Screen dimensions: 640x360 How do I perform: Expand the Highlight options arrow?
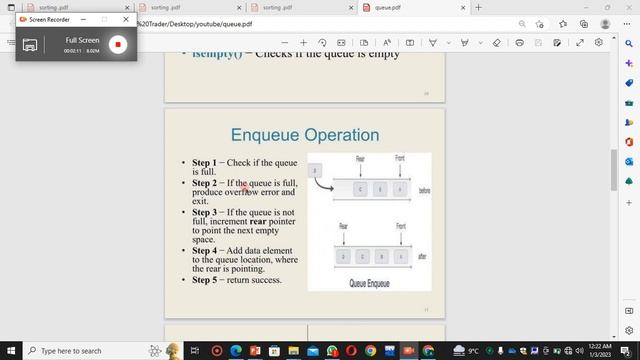click(x=480, y=43)
